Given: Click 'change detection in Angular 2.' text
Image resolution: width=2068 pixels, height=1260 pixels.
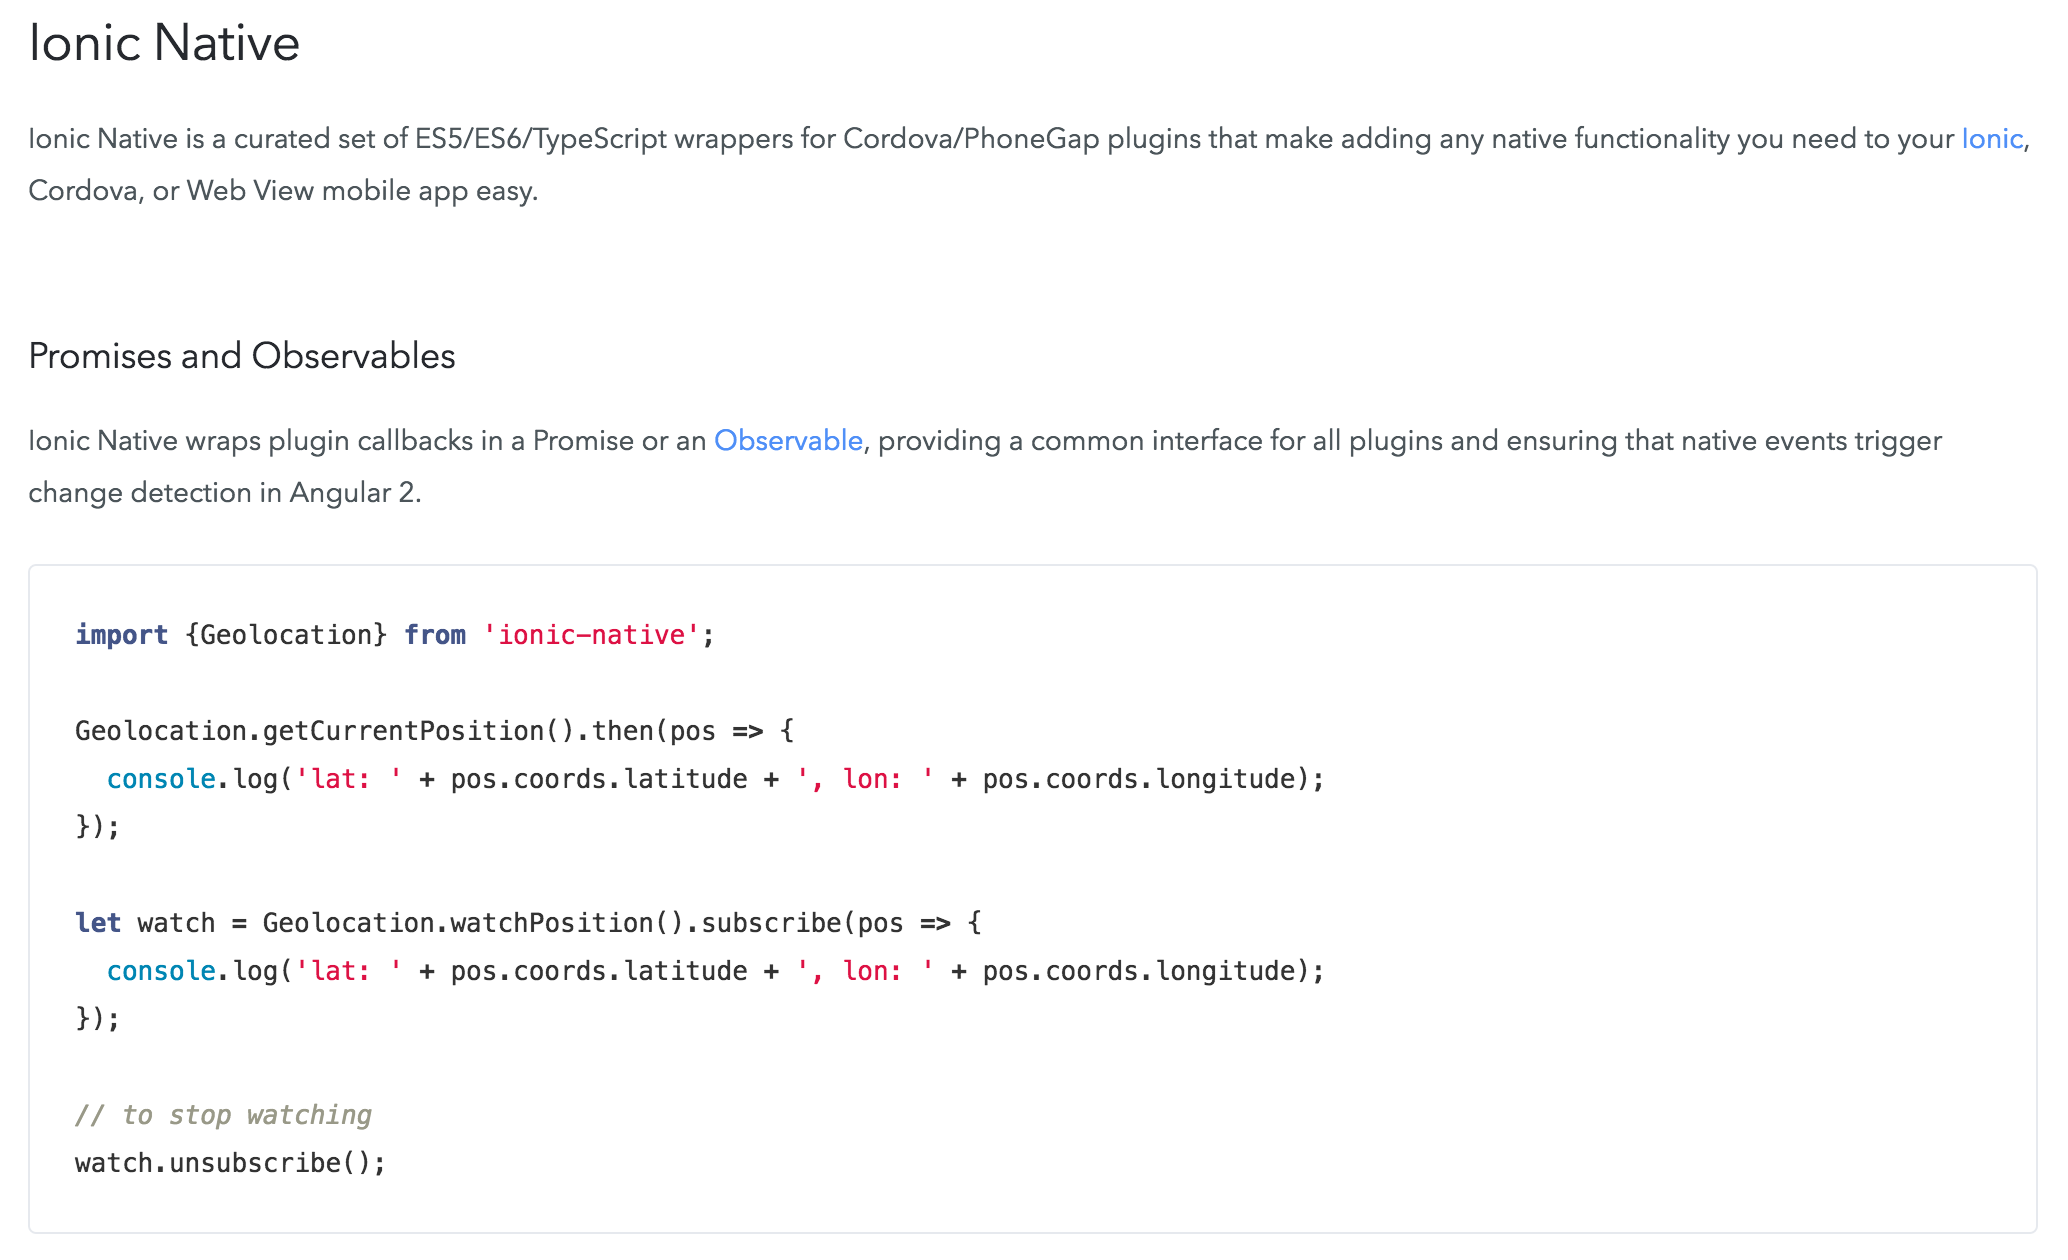Looking at the screenshot, I should 225,493.
